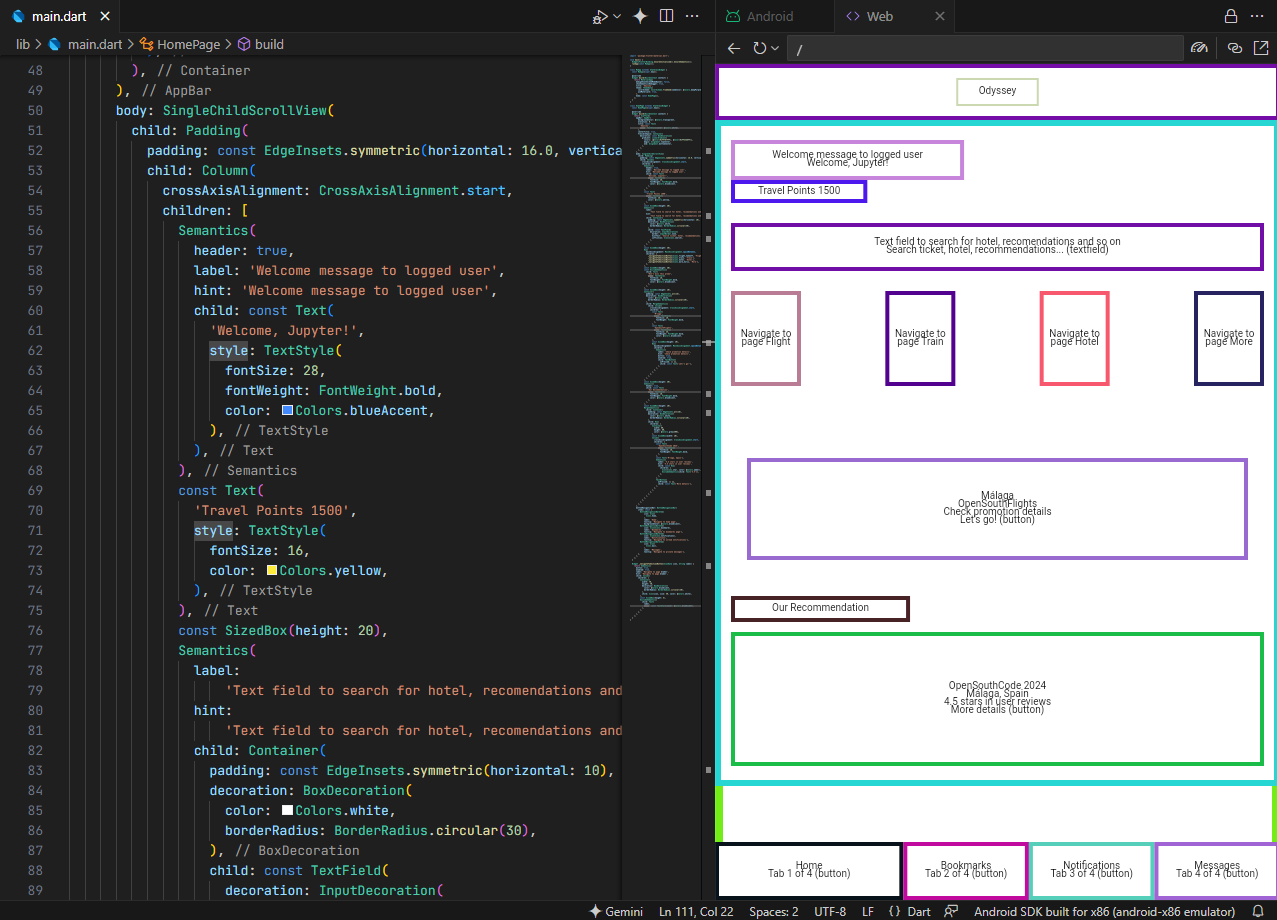Click the lock icon in preview panel

1231,16
